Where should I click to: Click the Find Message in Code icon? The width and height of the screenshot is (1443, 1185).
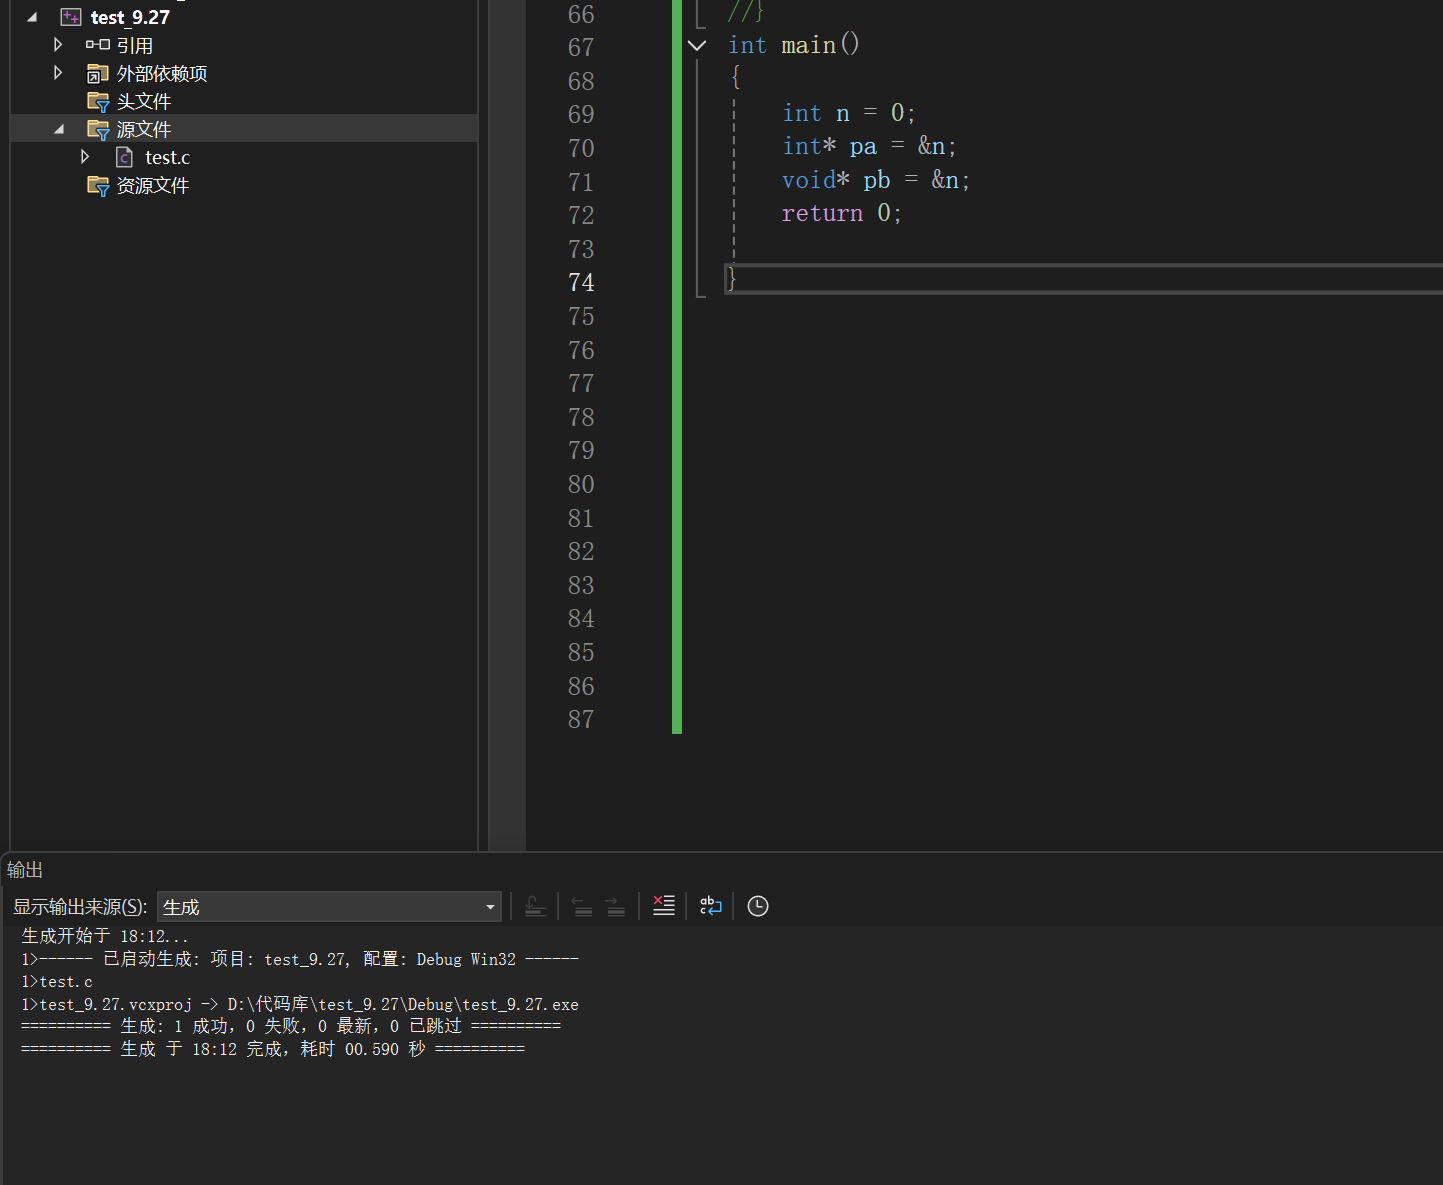tap(535, 906)
